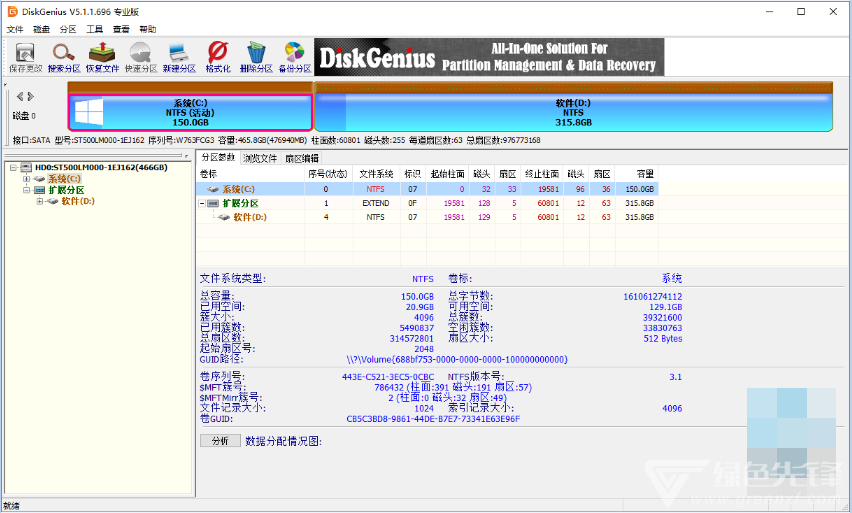The width and height of the screenshot is (852, 513).
Task: Switch to the 浏览文件 tab
Action: coord(260,158)
